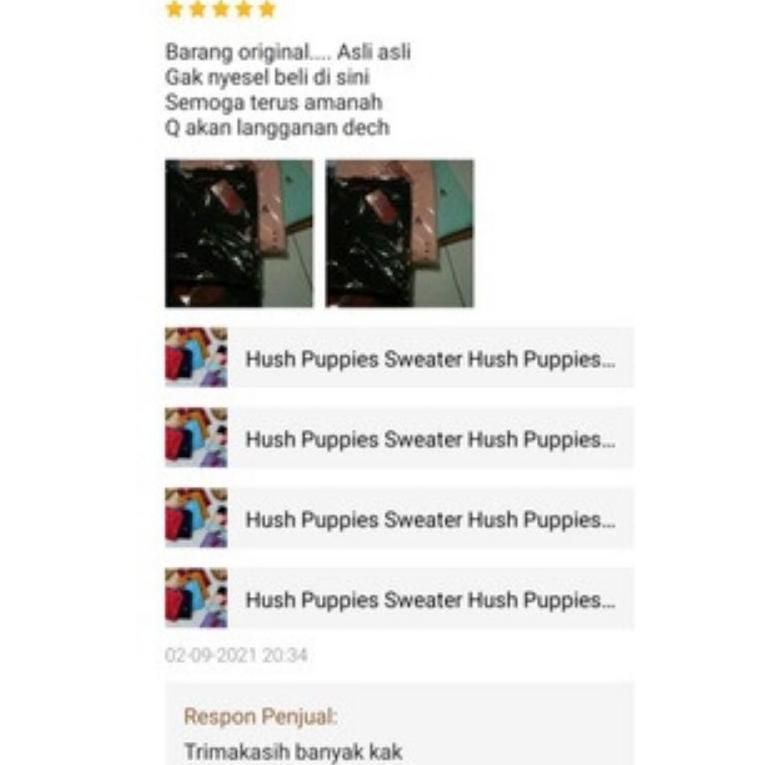This screenshot has width=765, height=765.
Task: Click the first rating star
Action: [x=174, y=9]
